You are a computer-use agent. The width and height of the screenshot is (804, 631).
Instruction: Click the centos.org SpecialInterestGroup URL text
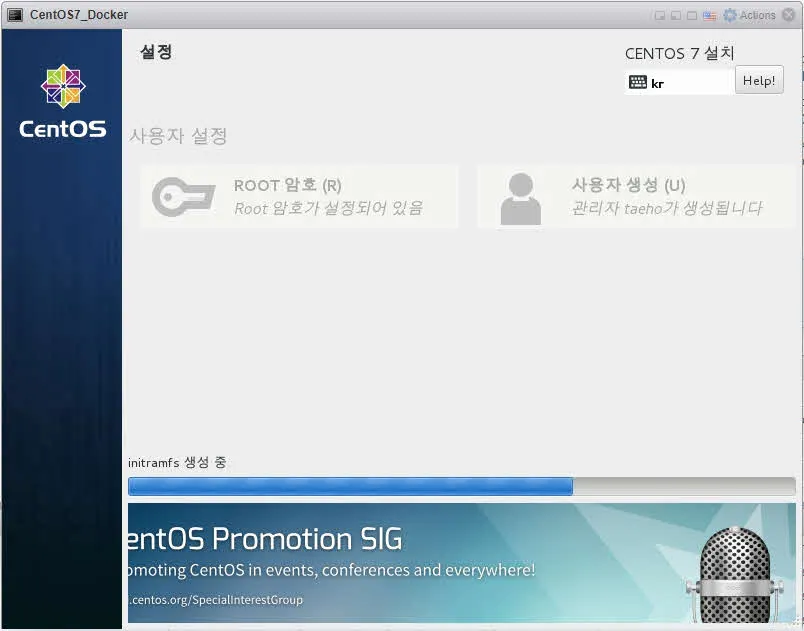pyautogui.click(x=215, y=600)
